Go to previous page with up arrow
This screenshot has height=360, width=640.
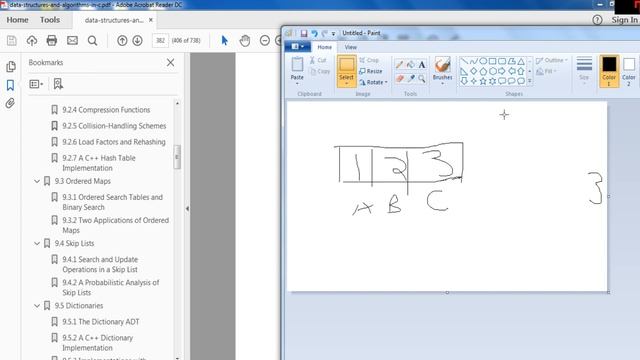point(122,40)
